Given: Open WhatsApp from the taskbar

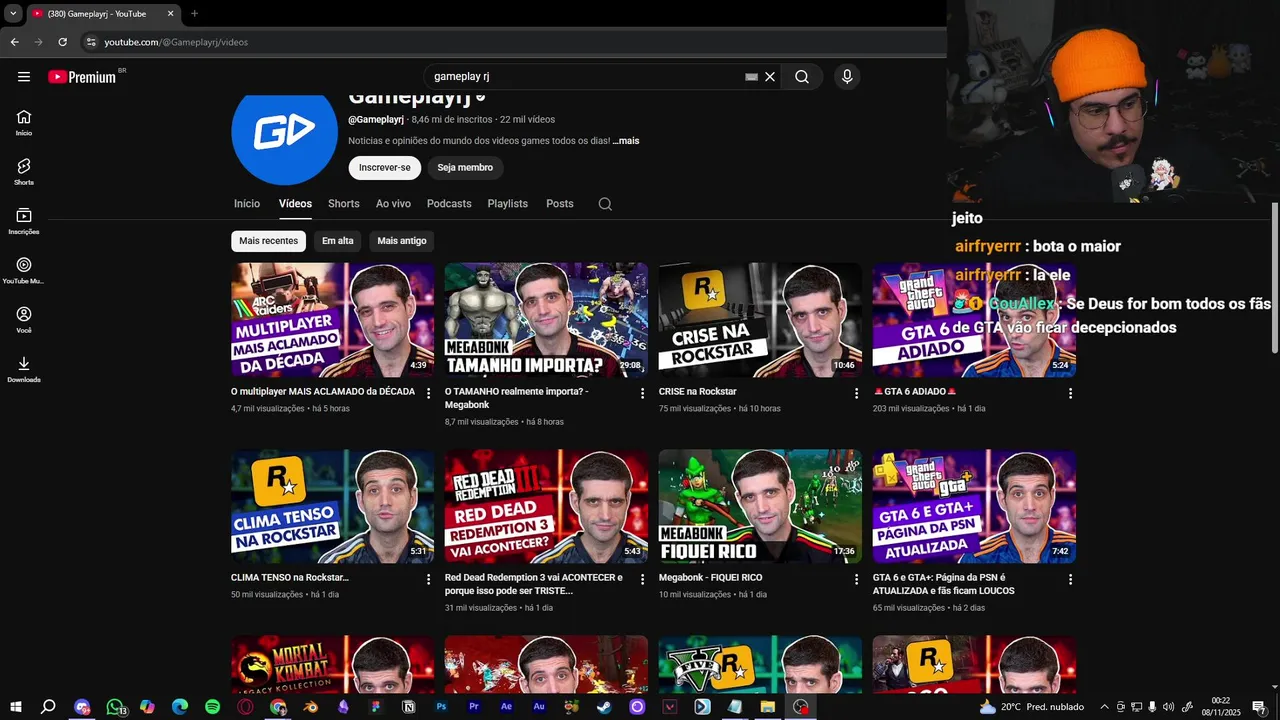Looking at the screenshot, I should (x=115, y=707).
